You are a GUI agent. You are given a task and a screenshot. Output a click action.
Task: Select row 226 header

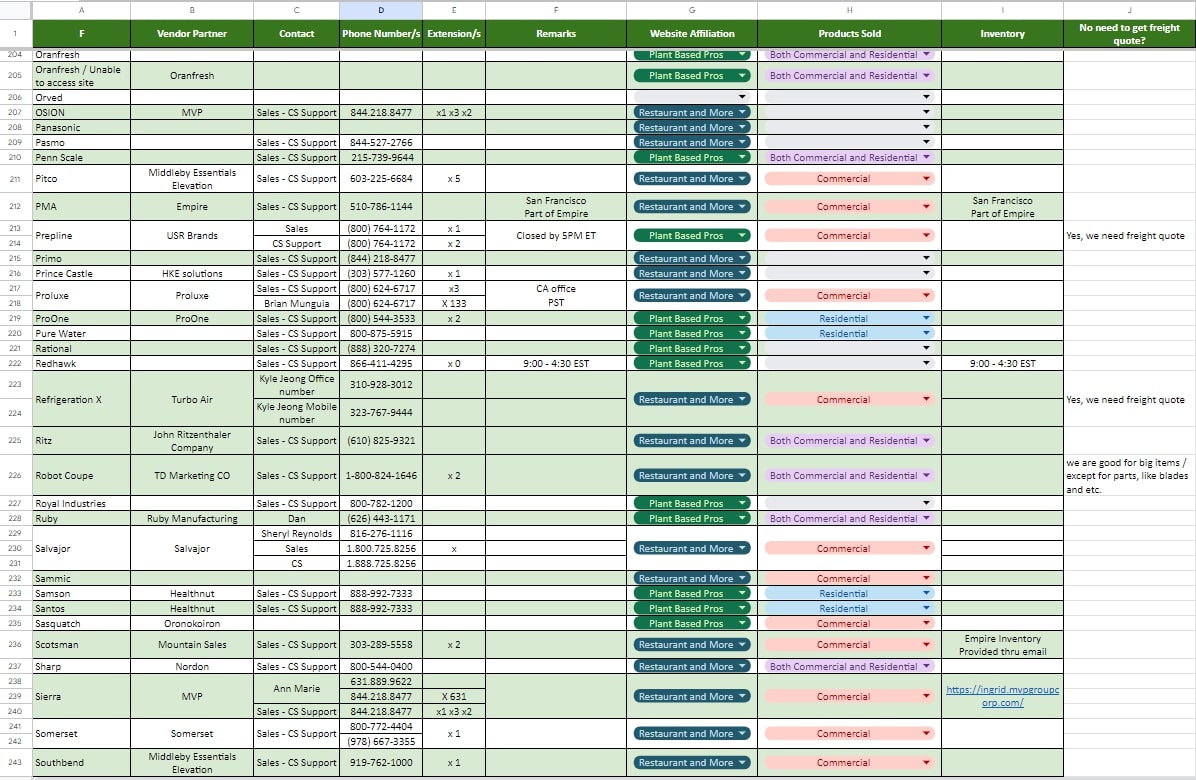click(x=15, y=475)
